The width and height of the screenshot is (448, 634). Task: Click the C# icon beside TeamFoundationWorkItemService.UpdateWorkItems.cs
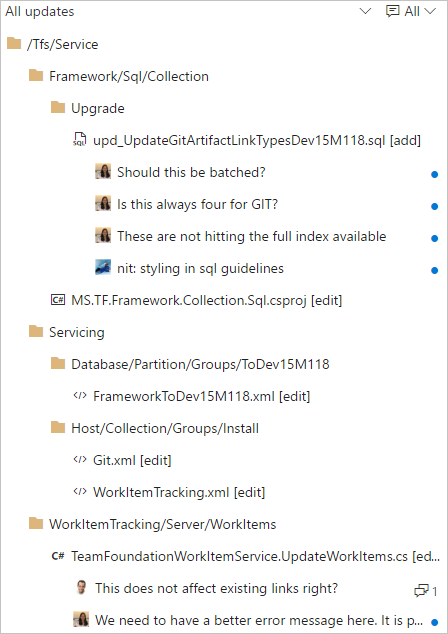click(x=58, y=556)
